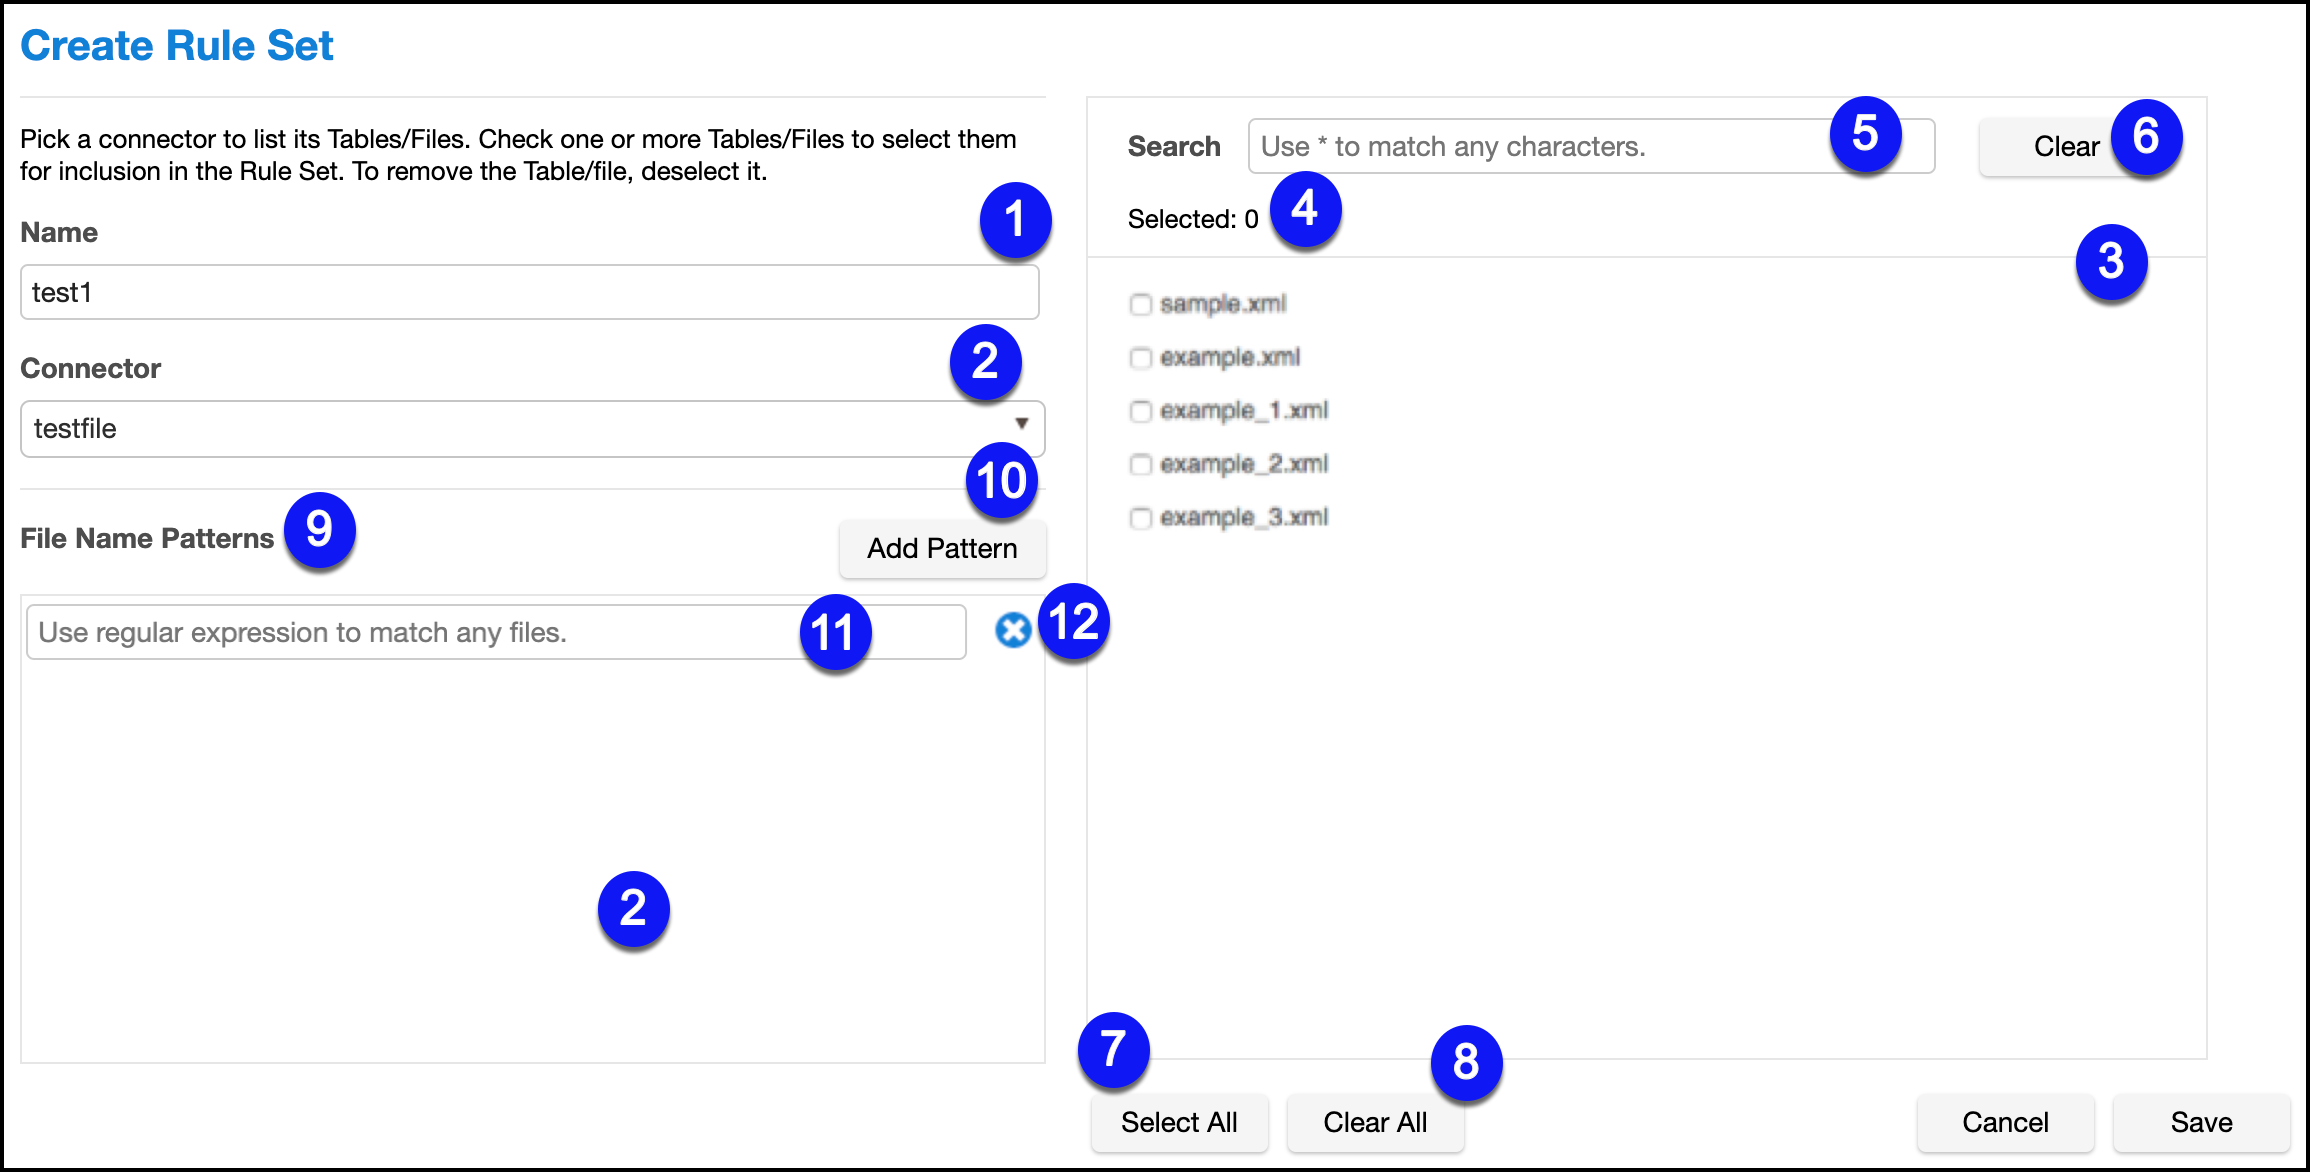2310x1172 pixels.
Task: Save the rule set
Action: (2200, 1123)
